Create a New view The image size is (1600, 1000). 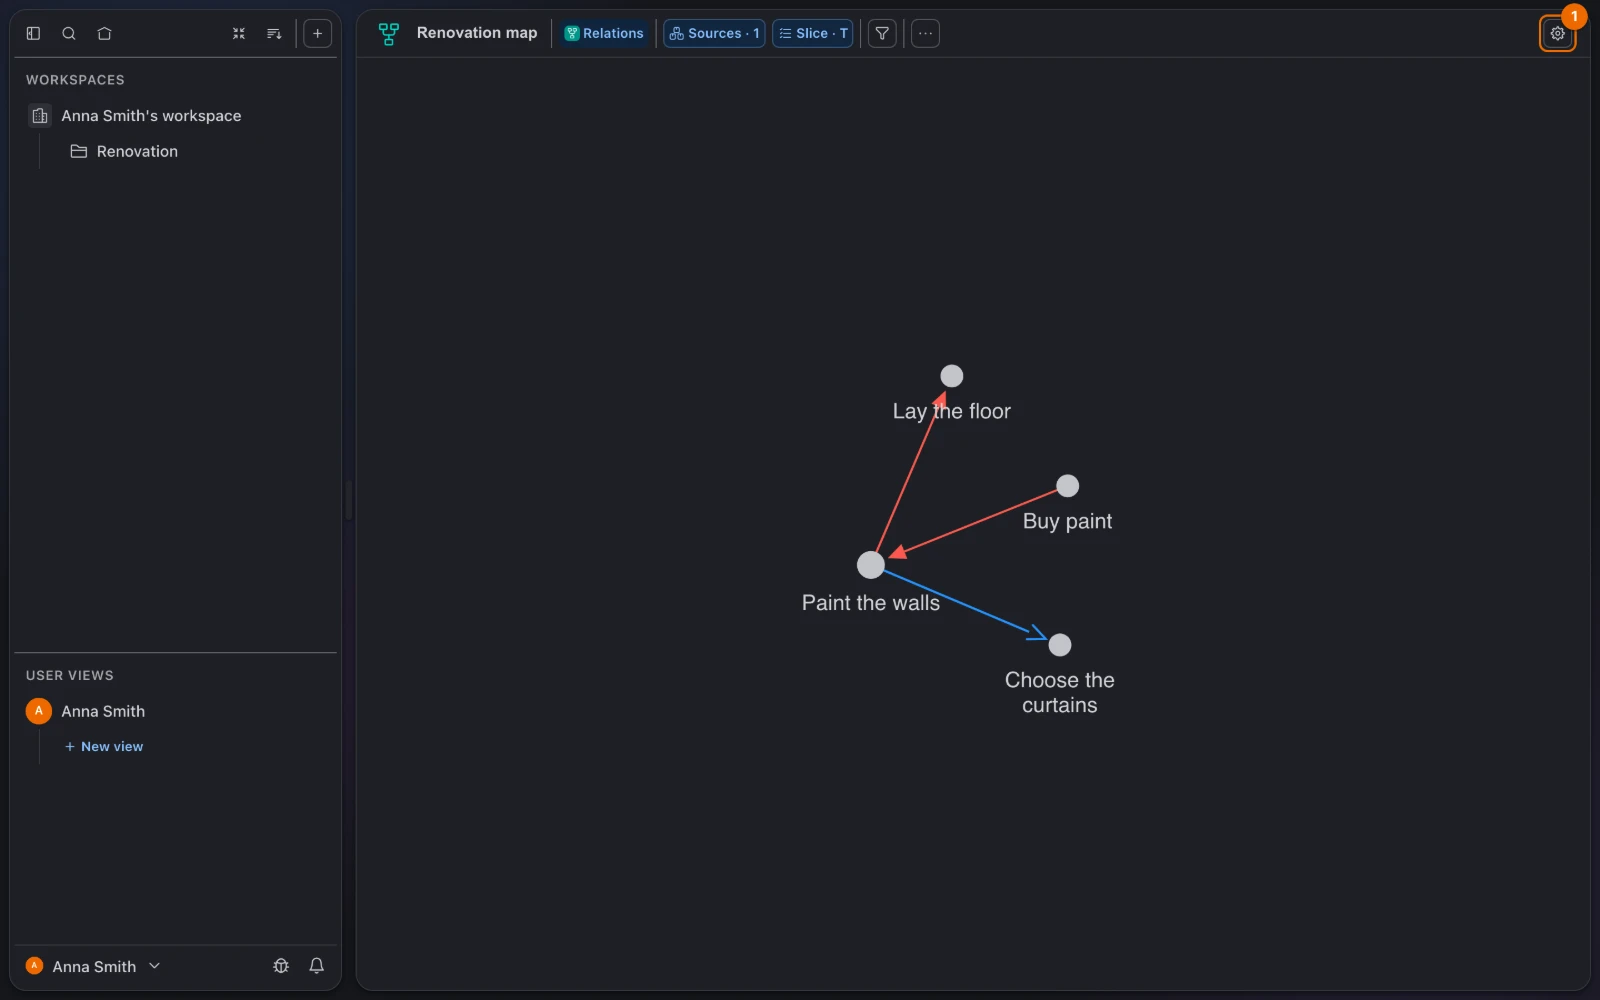(x=104, y=746)
